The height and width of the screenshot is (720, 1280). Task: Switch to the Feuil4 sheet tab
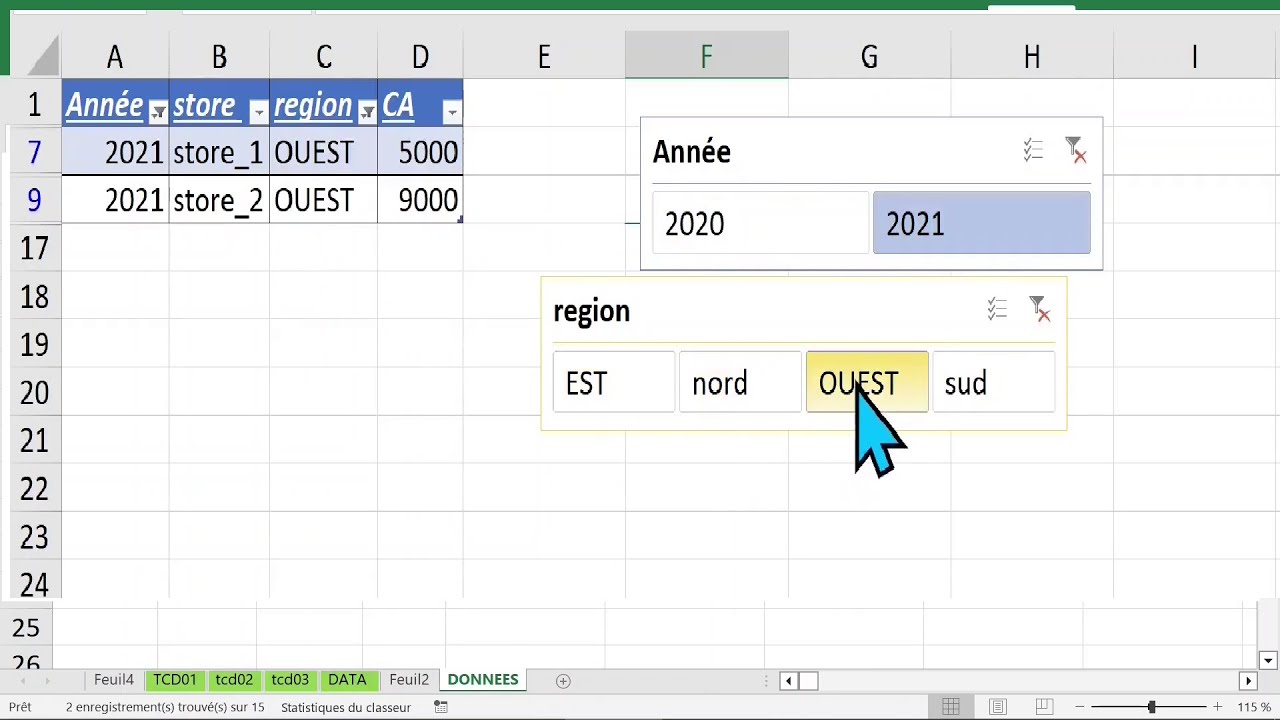click(114, 680)
